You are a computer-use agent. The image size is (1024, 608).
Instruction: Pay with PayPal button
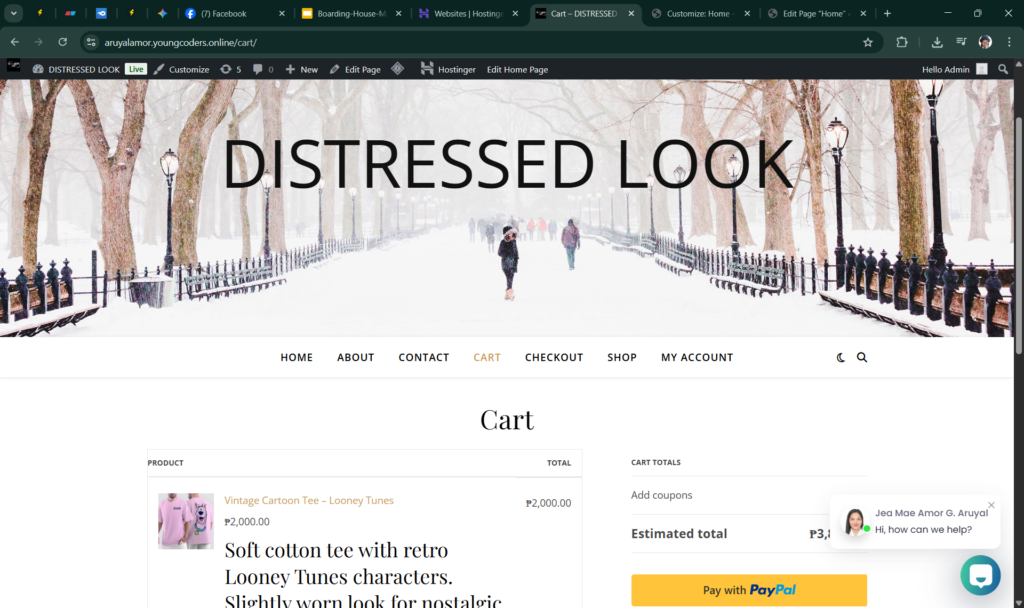pos(748,590)
